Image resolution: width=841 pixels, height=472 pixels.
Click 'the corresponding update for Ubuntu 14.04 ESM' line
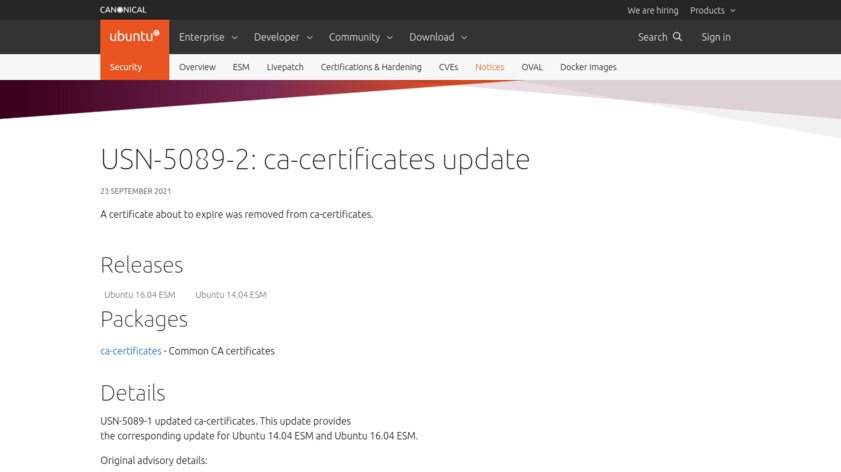tap(259, 436)
